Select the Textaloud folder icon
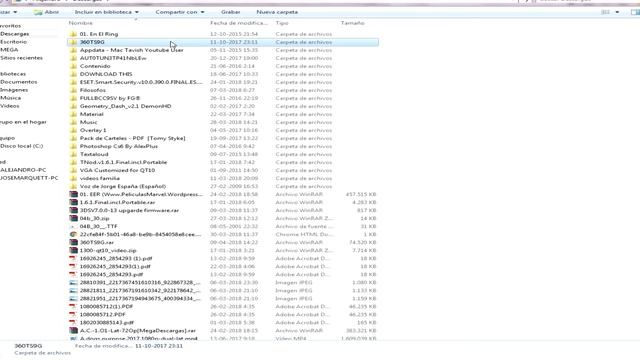This screenshot has width=640, height=360. 73,154
